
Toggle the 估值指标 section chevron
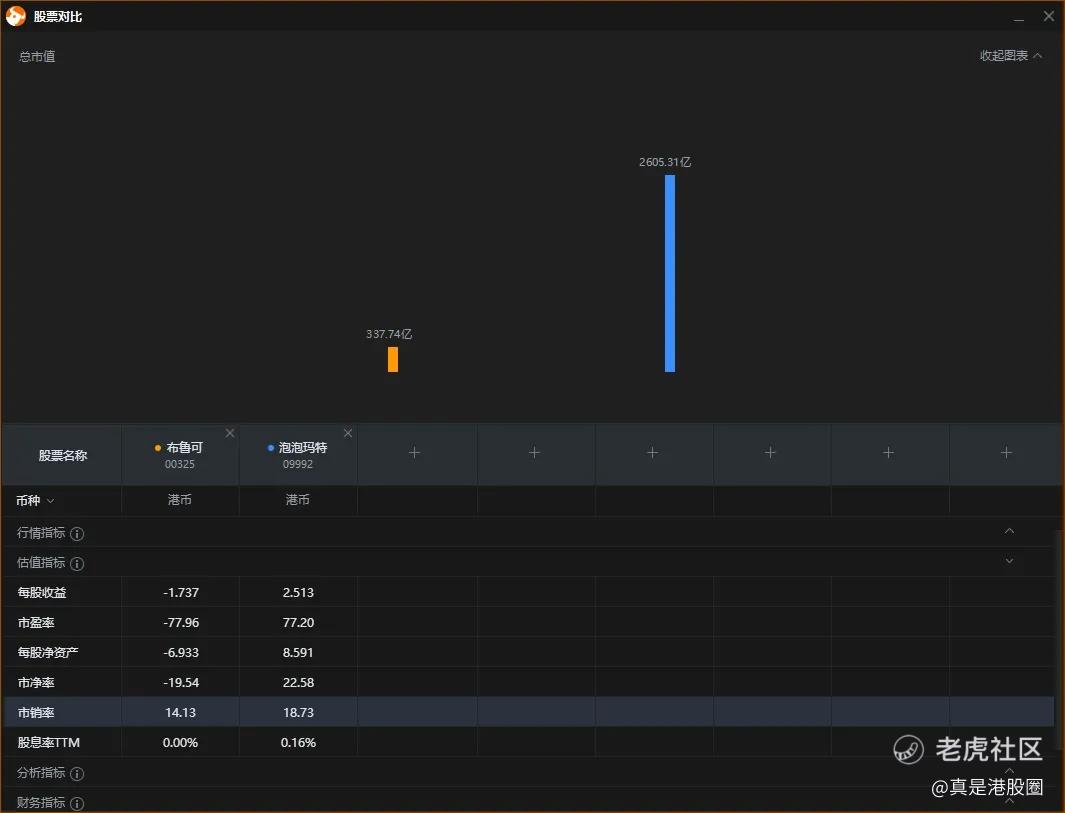coord(1009,561)
